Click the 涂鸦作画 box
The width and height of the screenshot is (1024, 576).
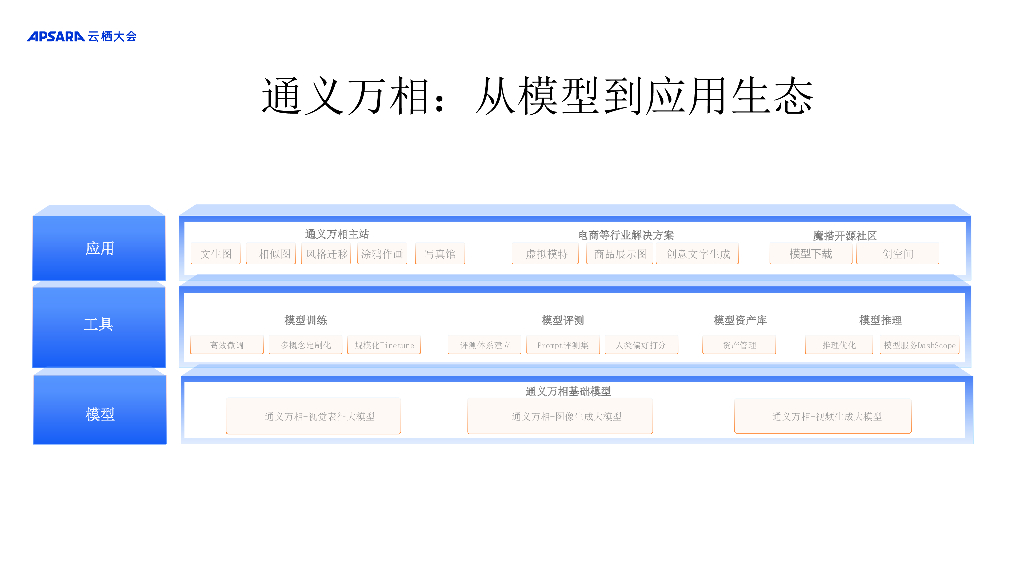pos(382,254)
